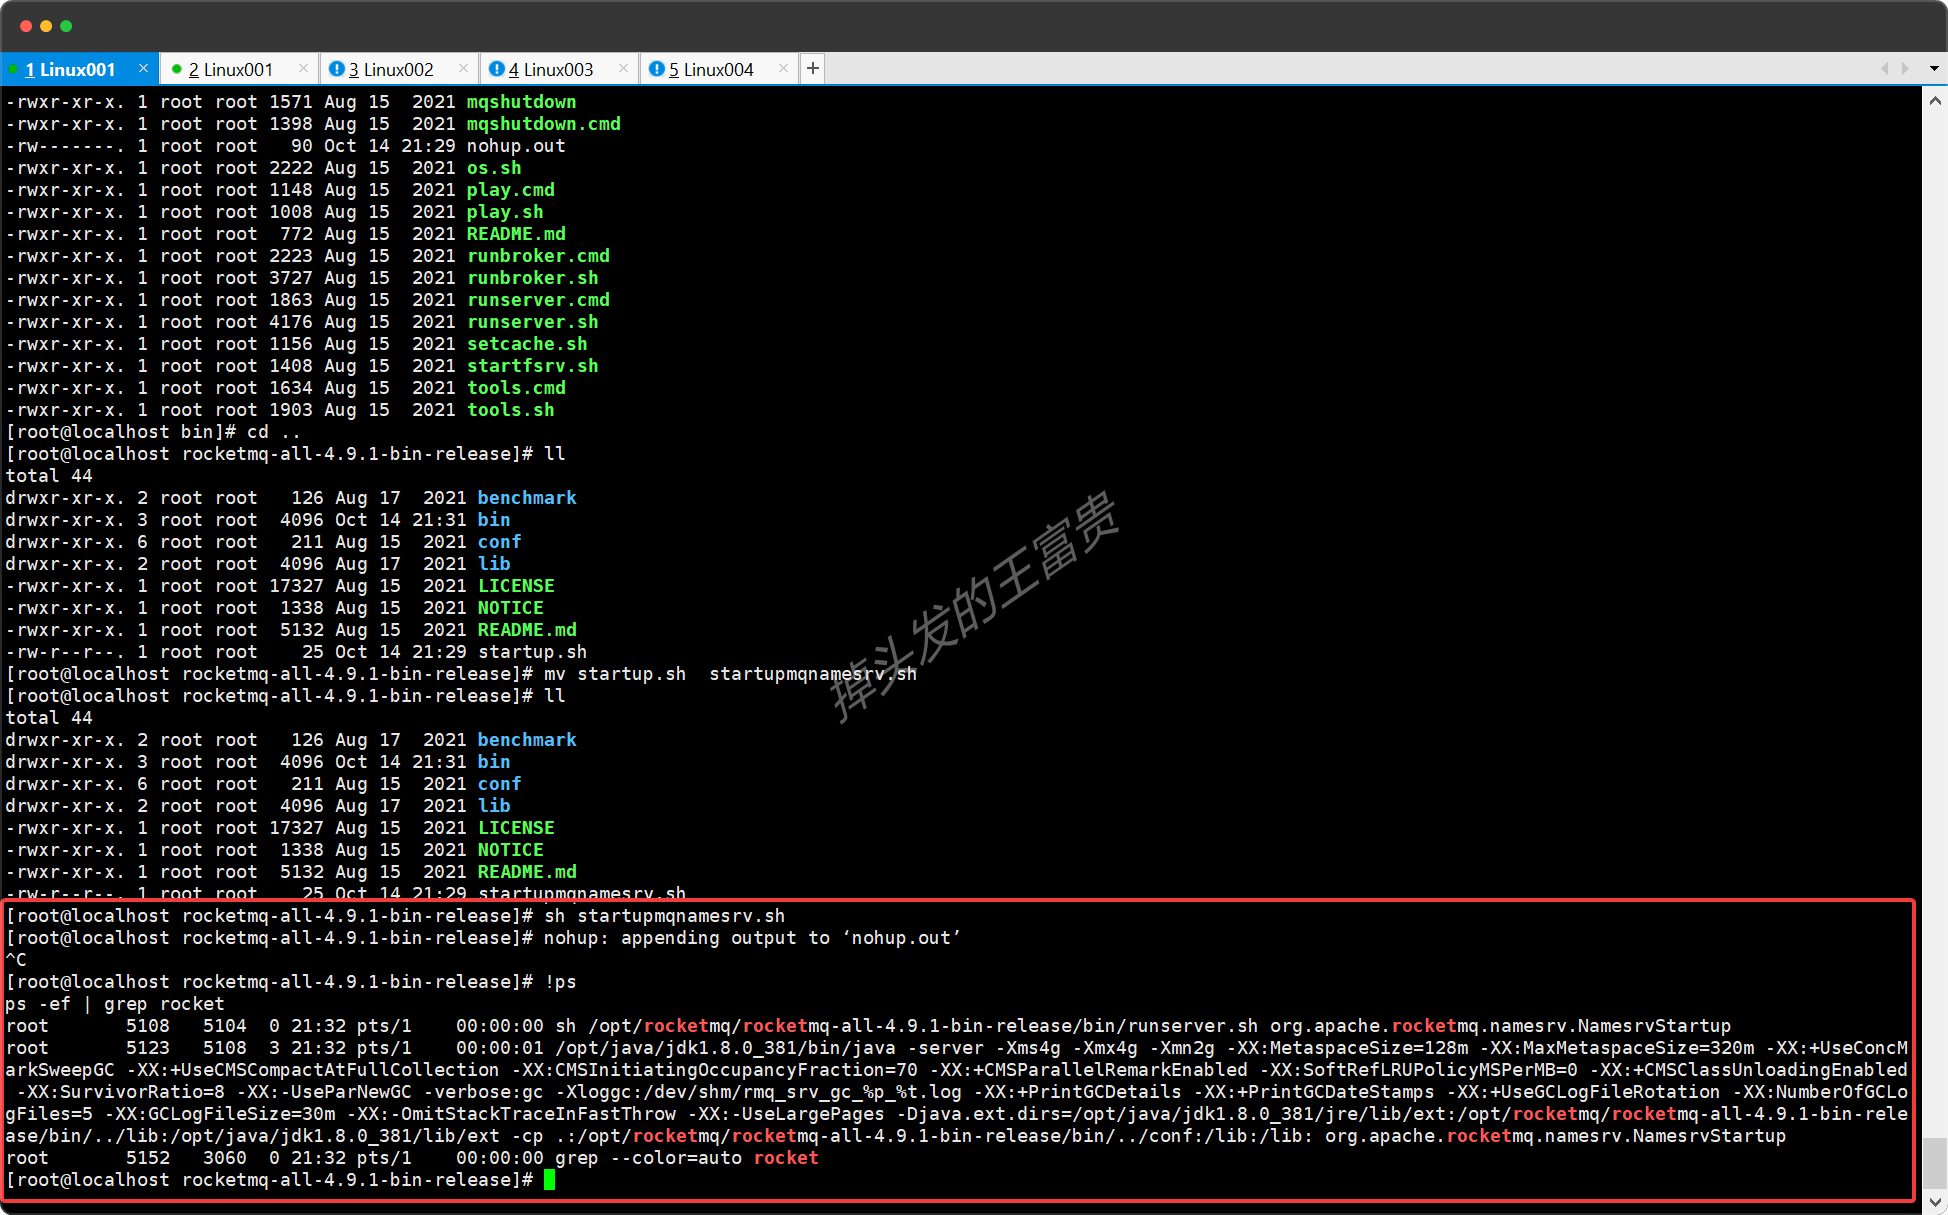Switch to the 3 Linux002 tab
This screenshot has width=1948, height=1215.
click(x=391, y=69)
